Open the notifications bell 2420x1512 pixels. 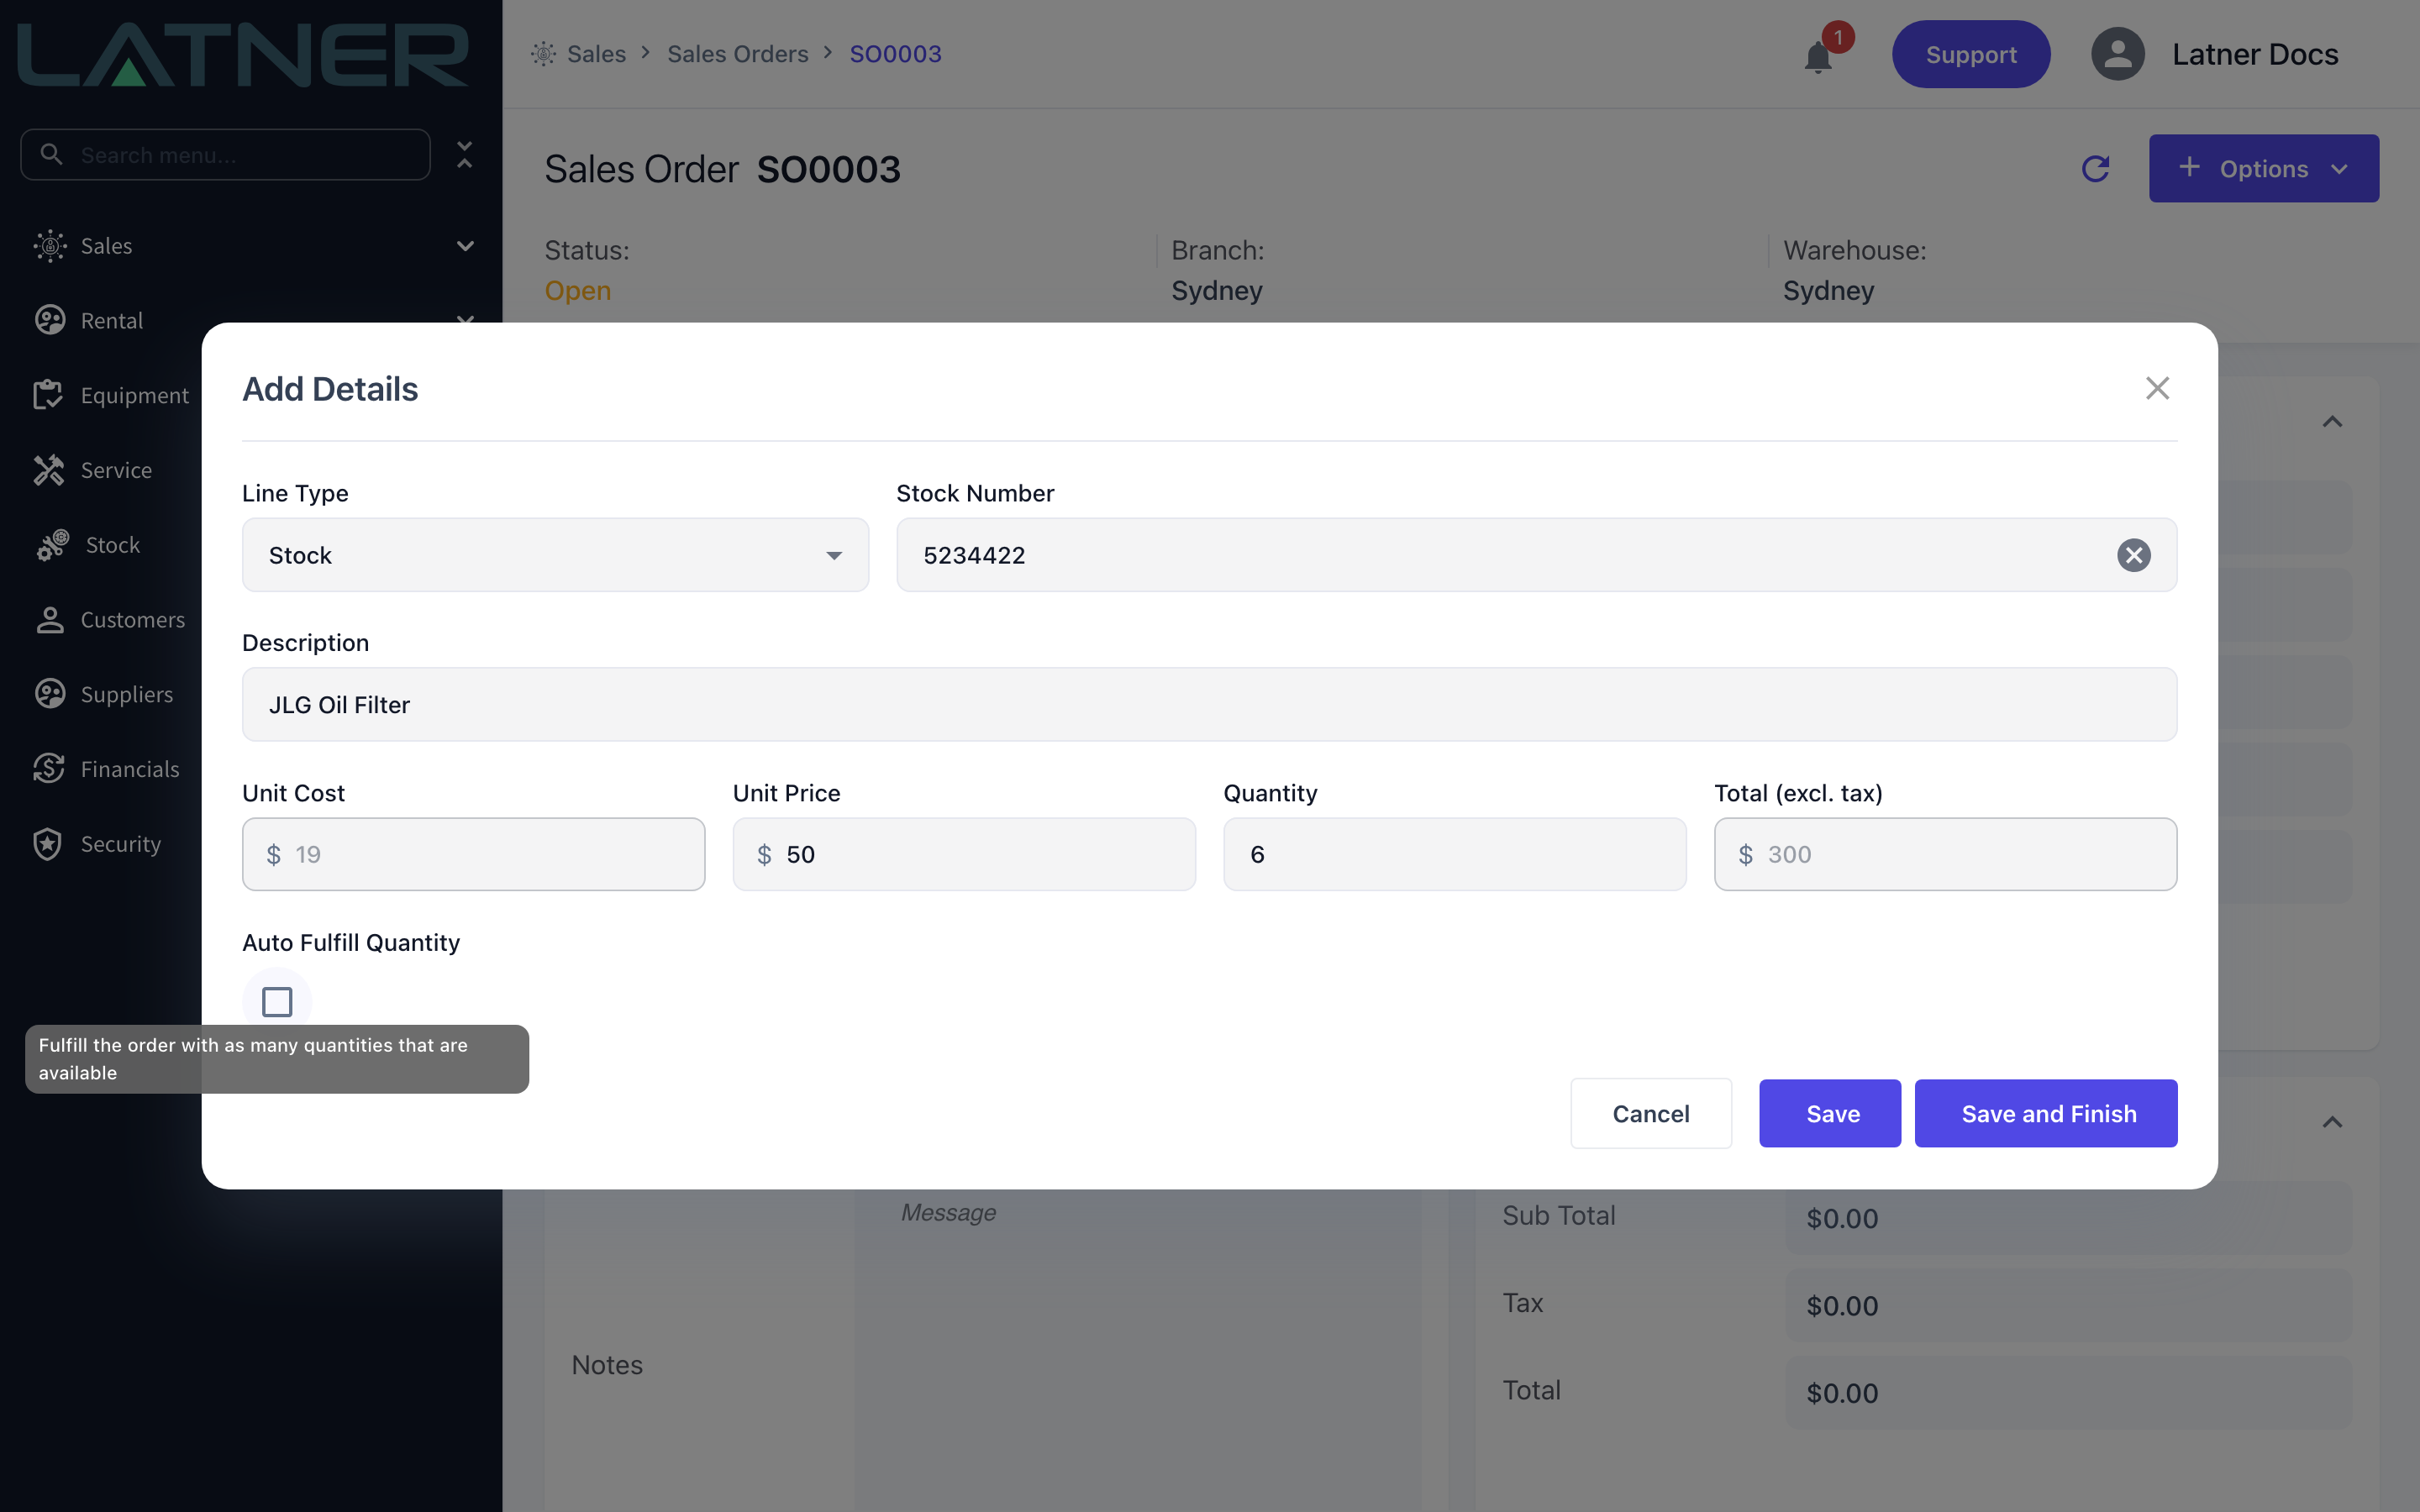[x=1818, y=56]
